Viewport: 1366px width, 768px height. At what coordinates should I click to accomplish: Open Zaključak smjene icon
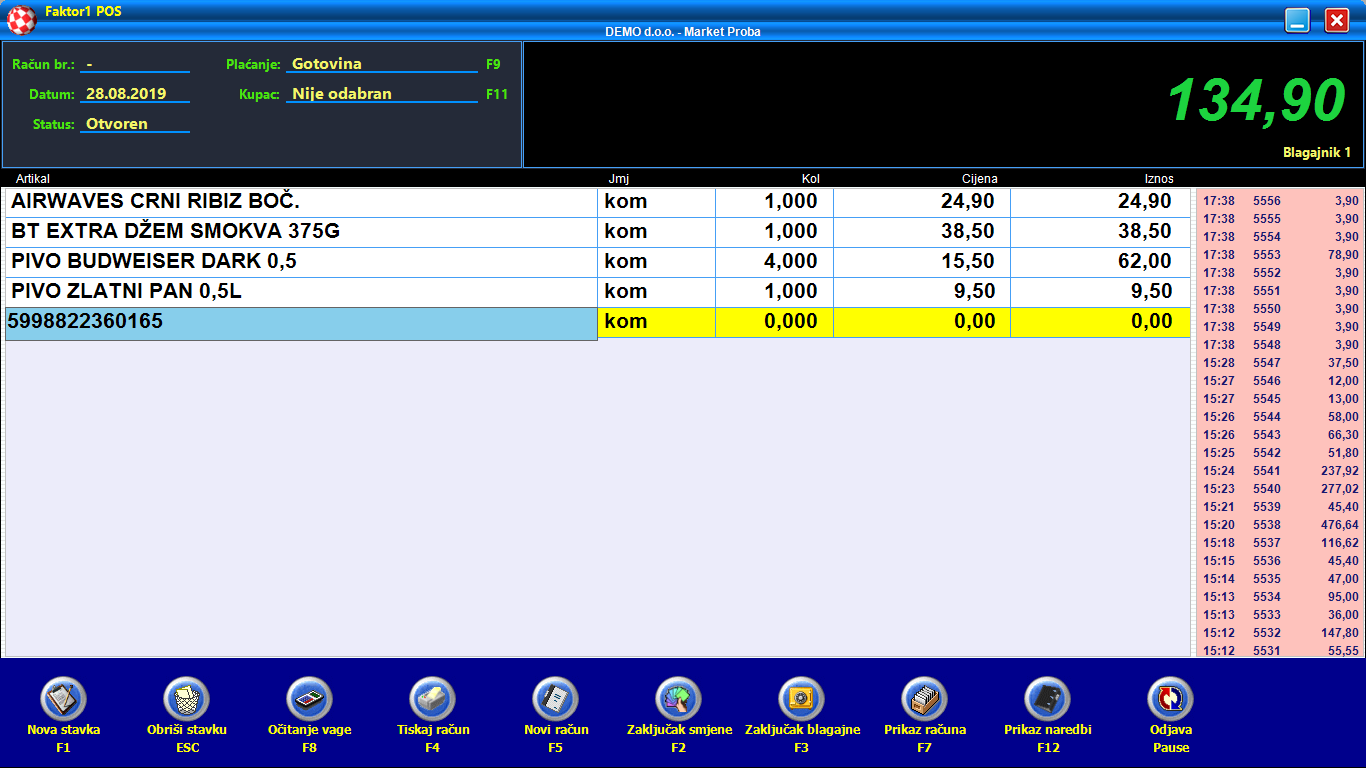(x=679, y=699)
